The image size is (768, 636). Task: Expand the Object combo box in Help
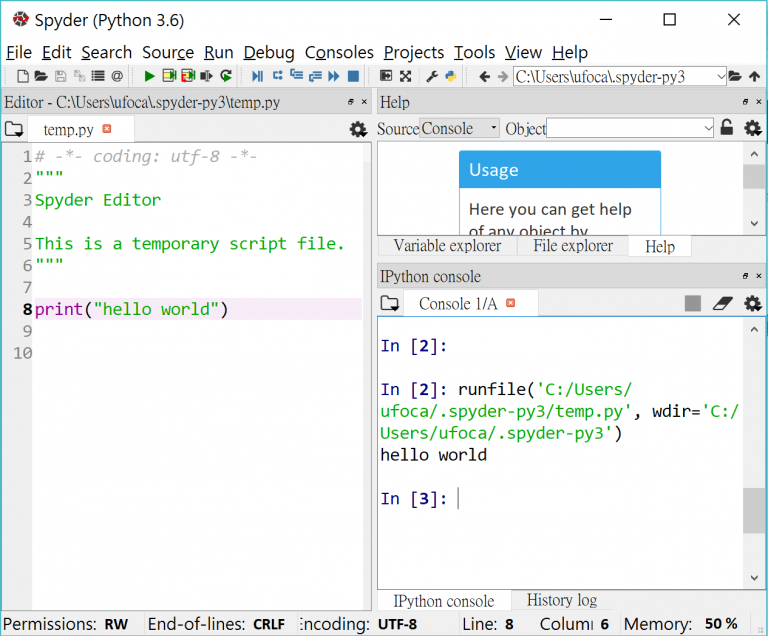click(x=708, y=128)
